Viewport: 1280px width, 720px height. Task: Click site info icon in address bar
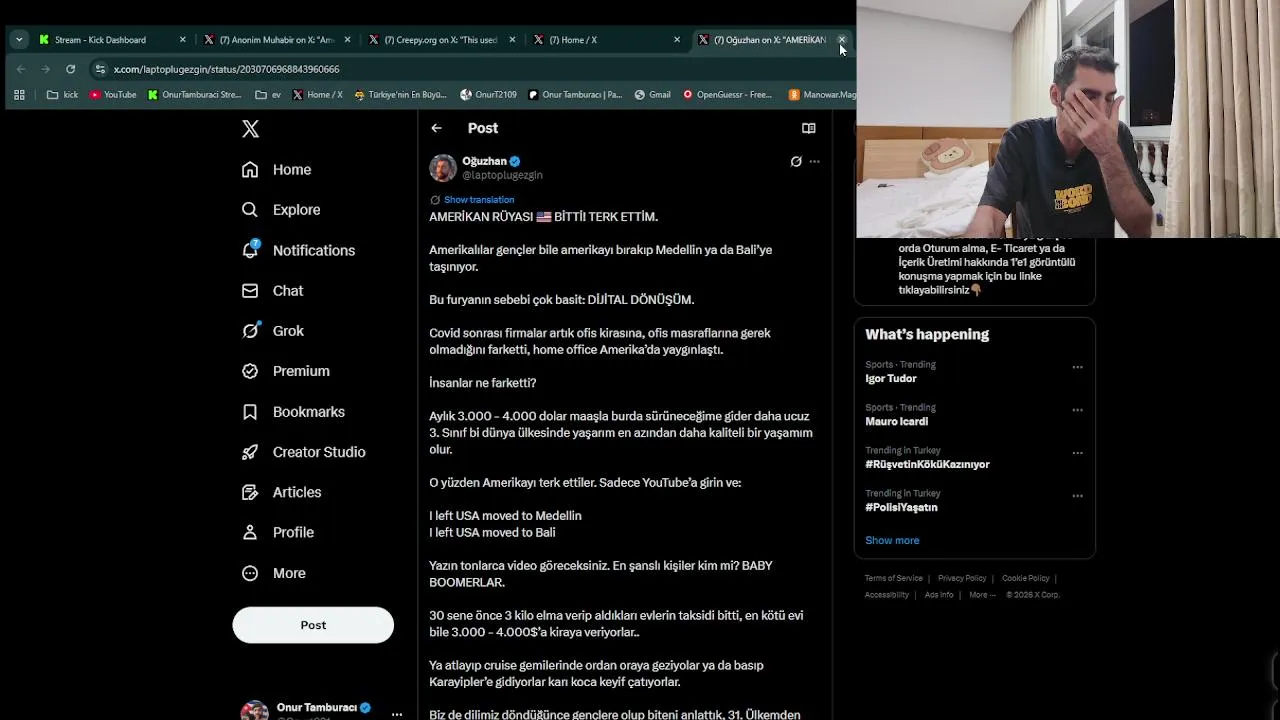[x=100, y=69]
